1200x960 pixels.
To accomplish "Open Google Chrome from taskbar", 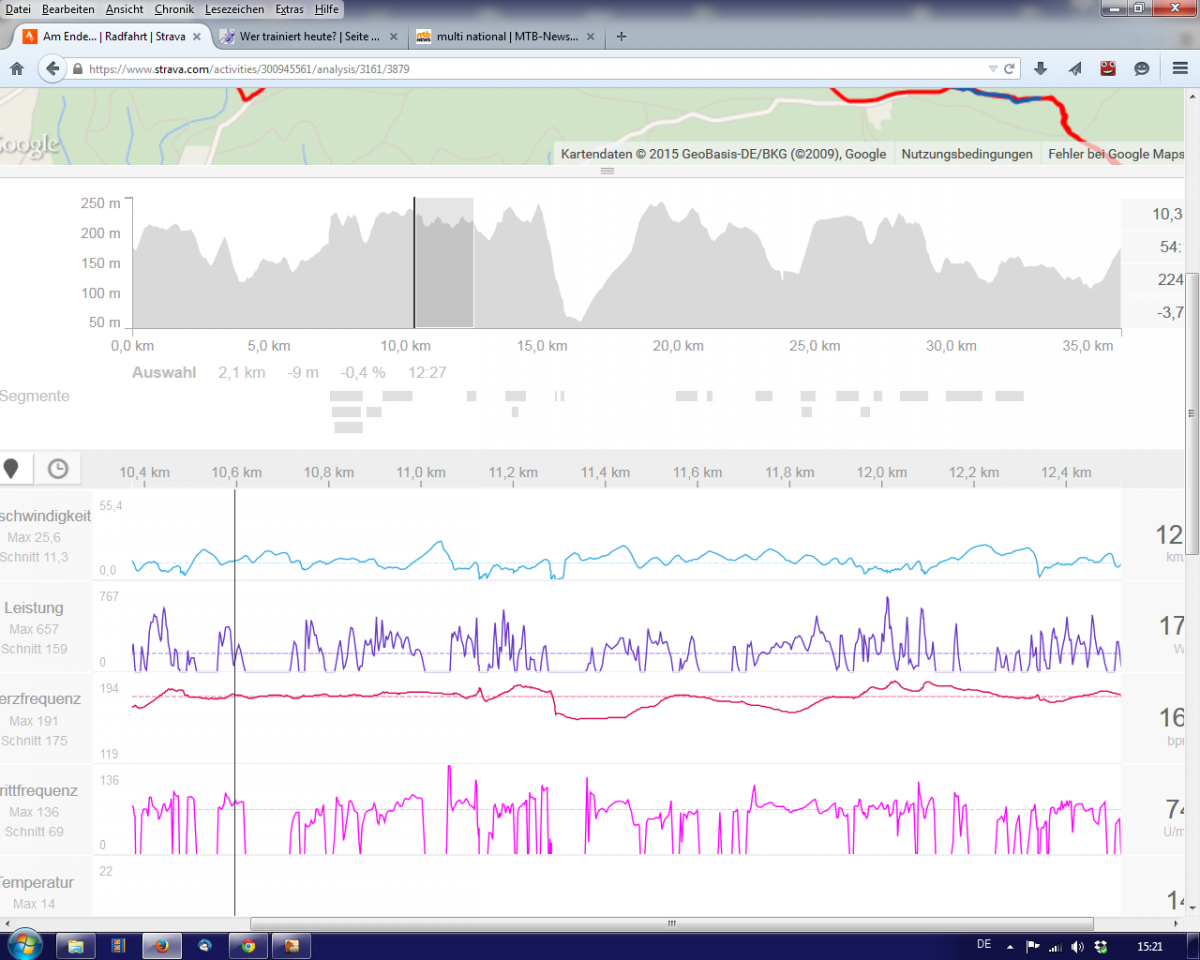I will 248,945.
